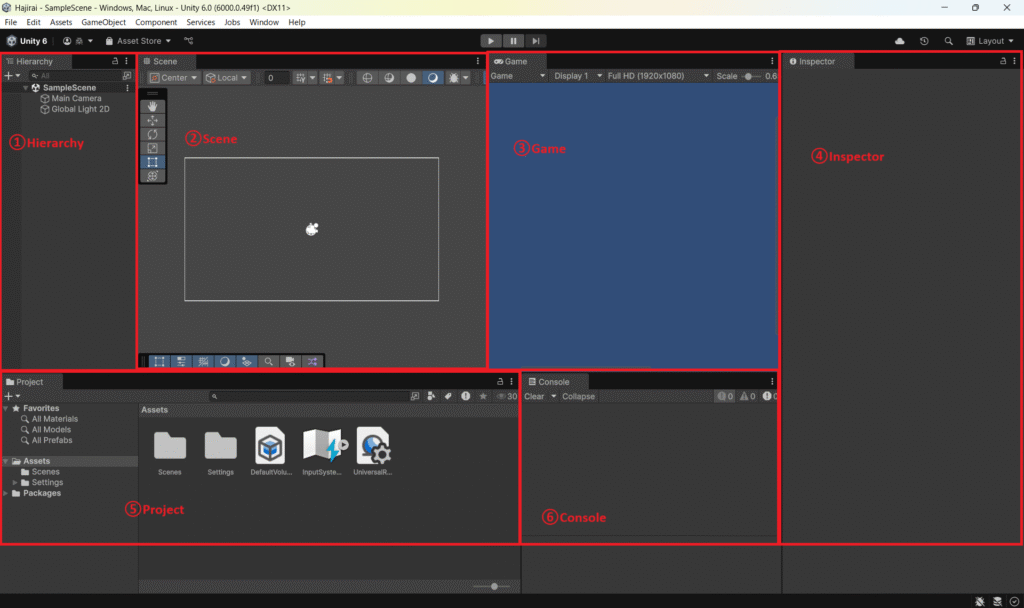This screenshot has height=608, width=1024.
Task: Click the shaded wireframe draw mode icon
Action: 389,78
